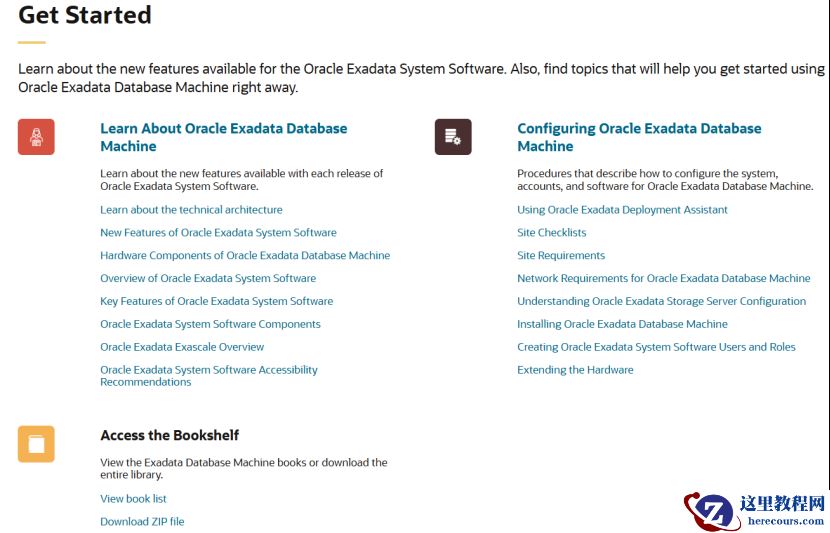
Task: Click the dark Configuring Exadata icon
Action: (x=453, y=137)
